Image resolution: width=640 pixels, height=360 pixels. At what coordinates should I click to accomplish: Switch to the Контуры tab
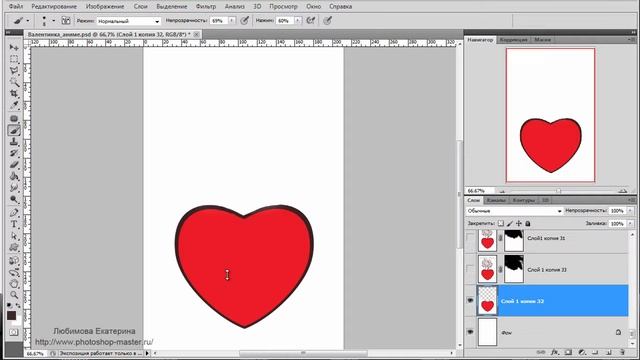[523, 200]
